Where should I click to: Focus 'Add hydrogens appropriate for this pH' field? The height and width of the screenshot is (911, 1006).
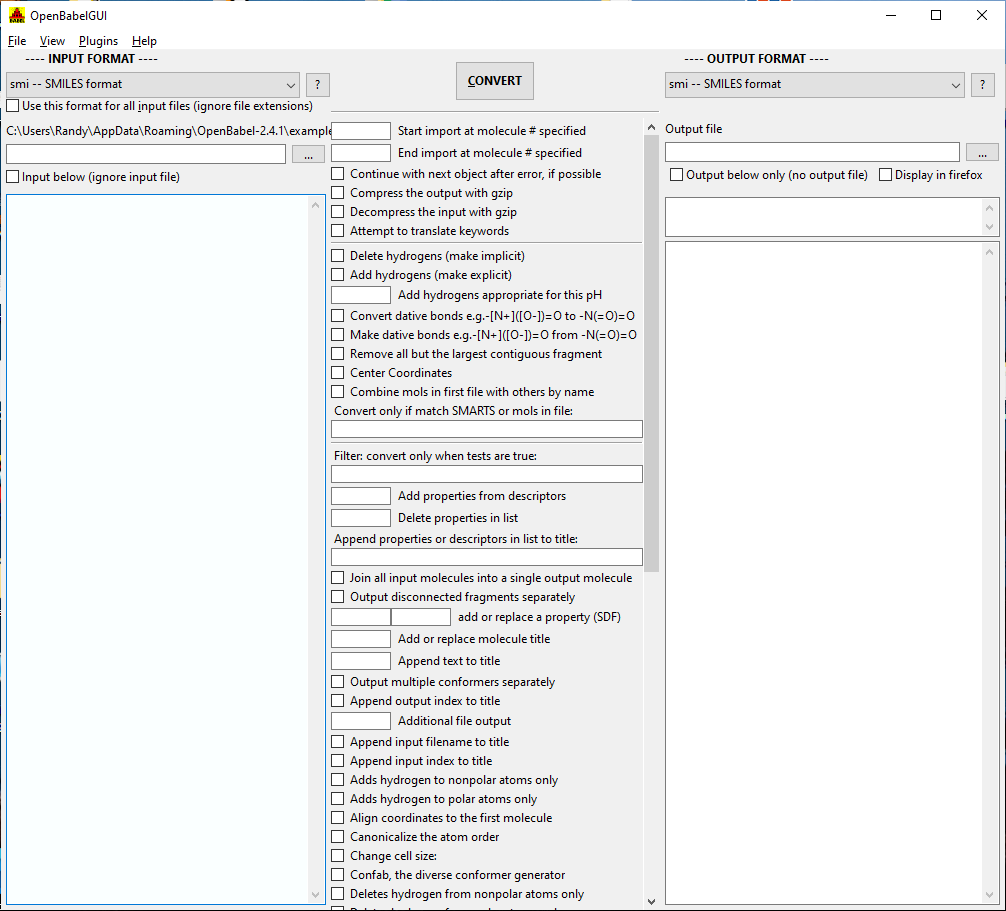click(361, 295)
